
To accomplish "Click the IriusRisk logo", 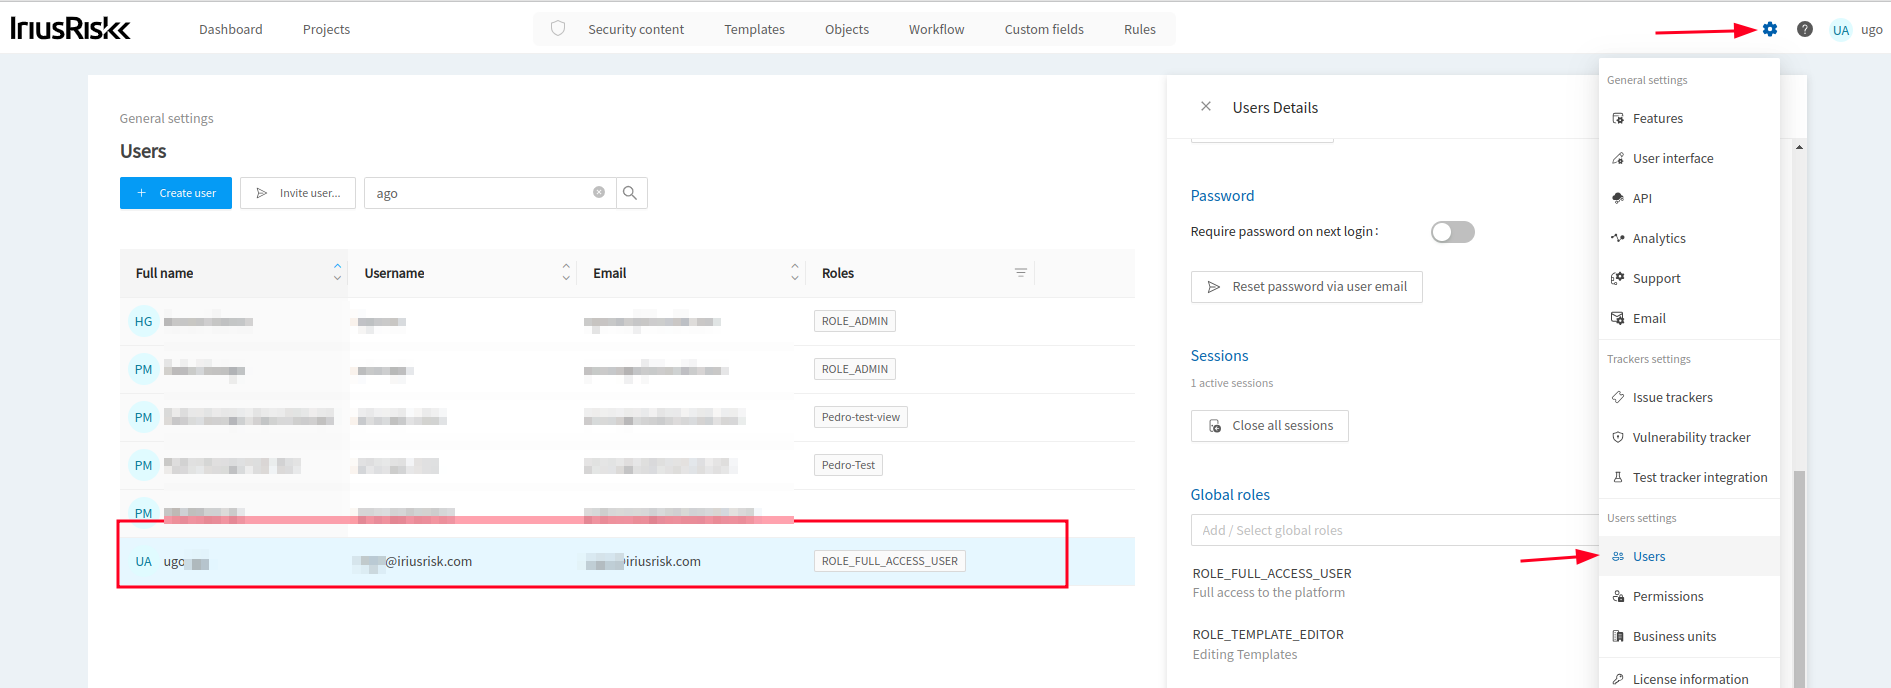I will (x=70, y=28).
